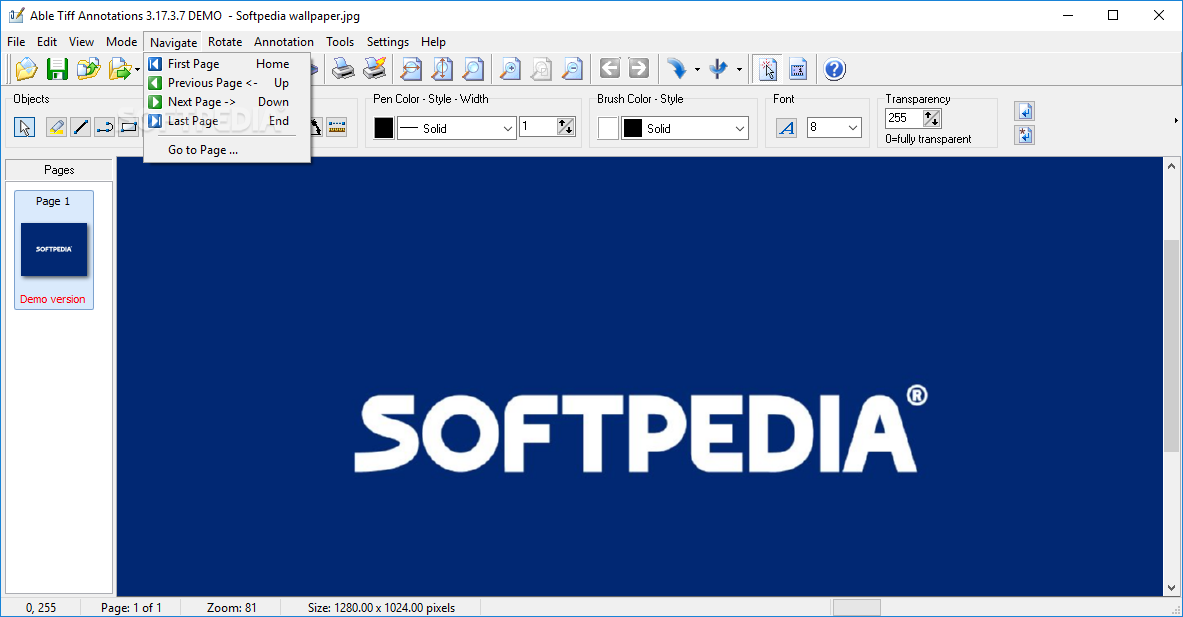Adjust the Transparency value stepper
Image resolution: width=1183 pixels, height=617 pixels.
pos(932,118)
